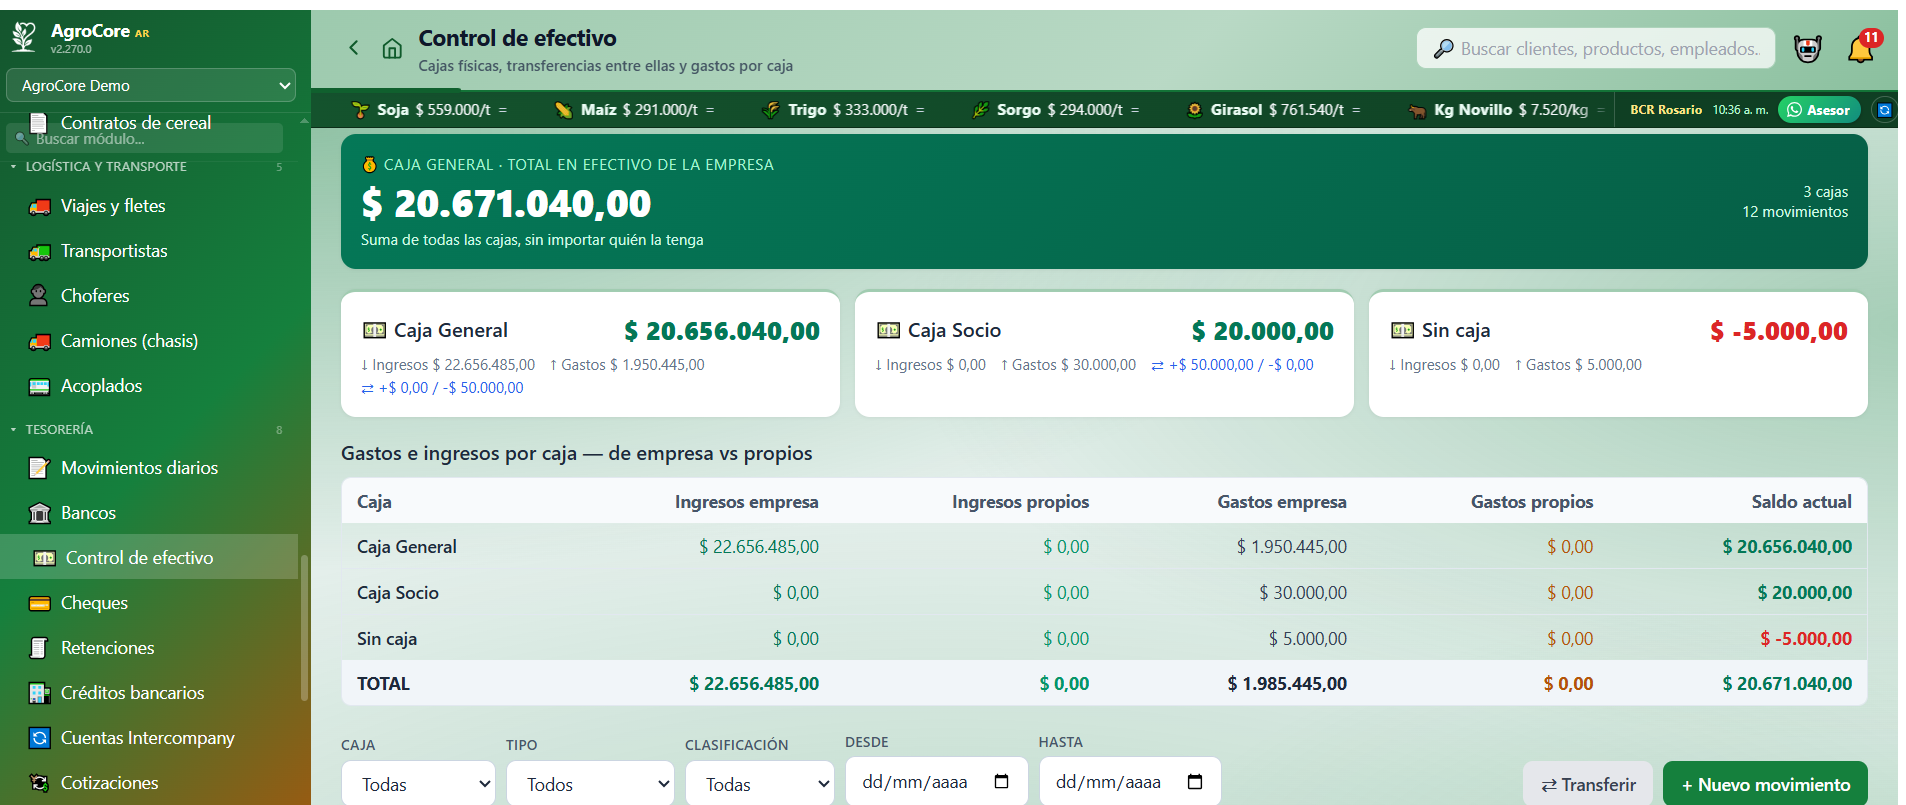The image size is (1906, 805).
Task: Click the Choferes driver icon
Action: (39, 296)
